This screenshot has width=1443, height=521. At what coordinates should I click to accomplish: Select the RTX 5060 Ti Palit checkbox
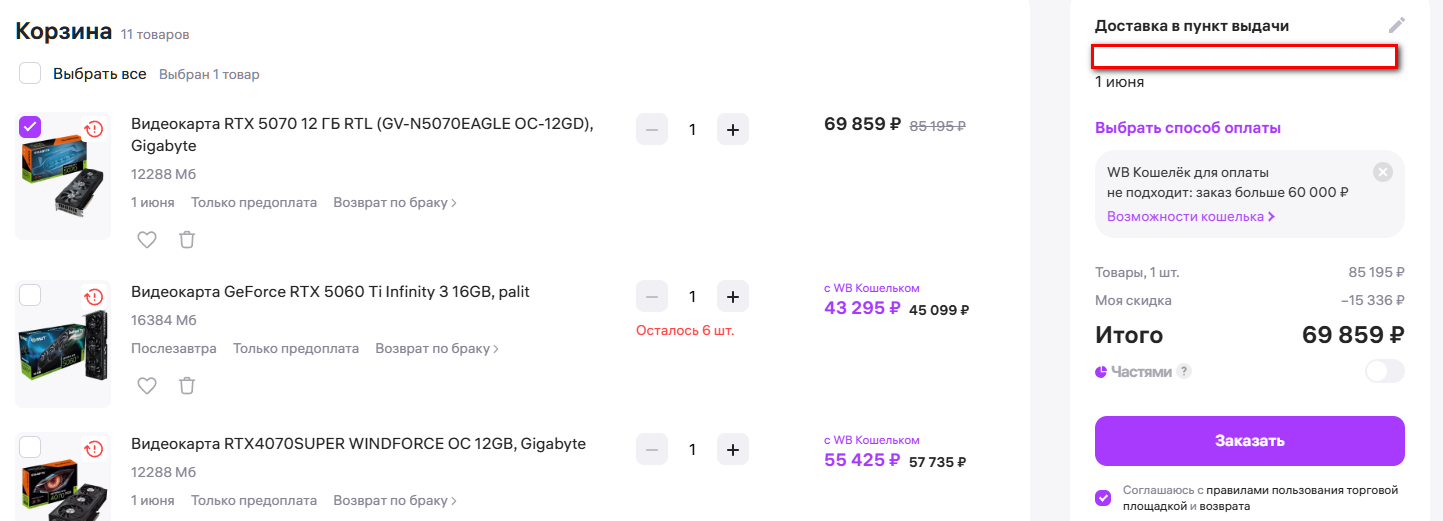[30, 295]
